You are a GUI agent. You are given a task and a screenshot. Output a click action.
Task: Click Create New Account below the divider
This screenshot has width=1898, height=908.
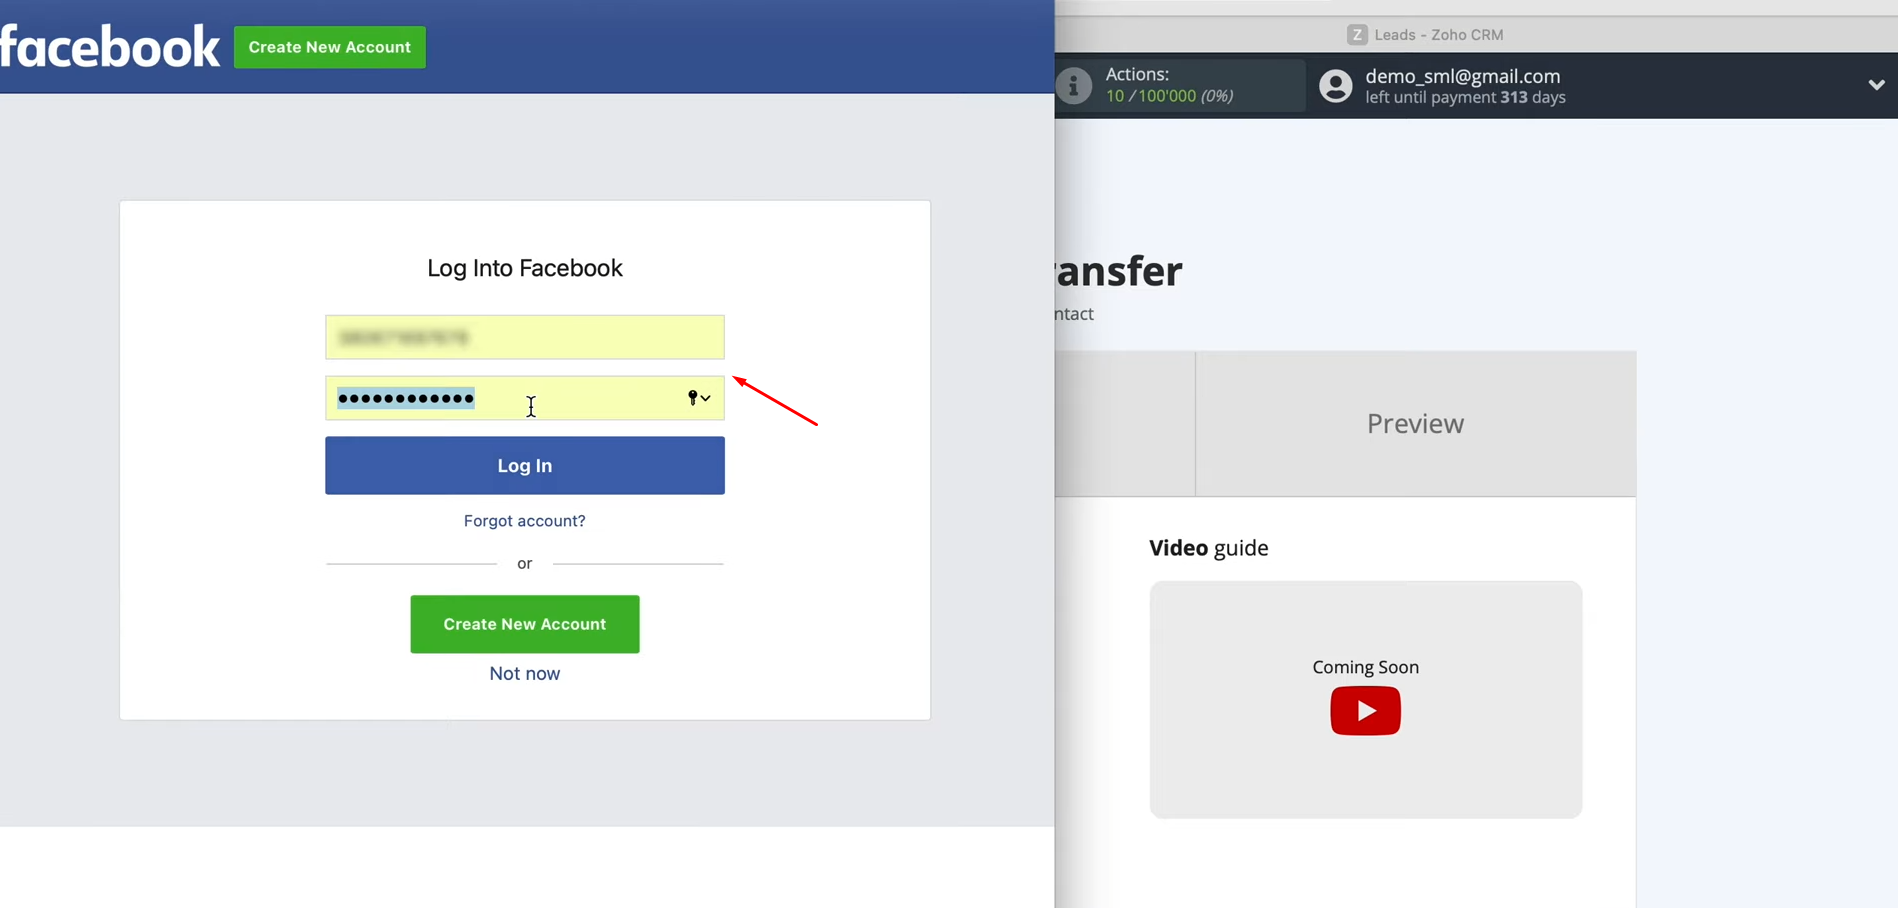coord(524,624)
